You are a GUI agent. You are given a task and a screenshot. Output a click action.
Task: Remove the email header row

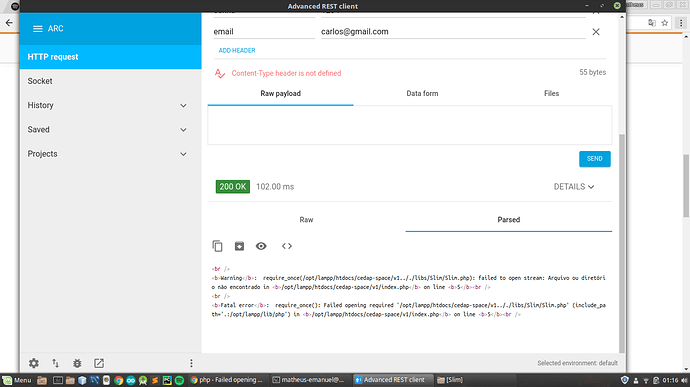596,32
